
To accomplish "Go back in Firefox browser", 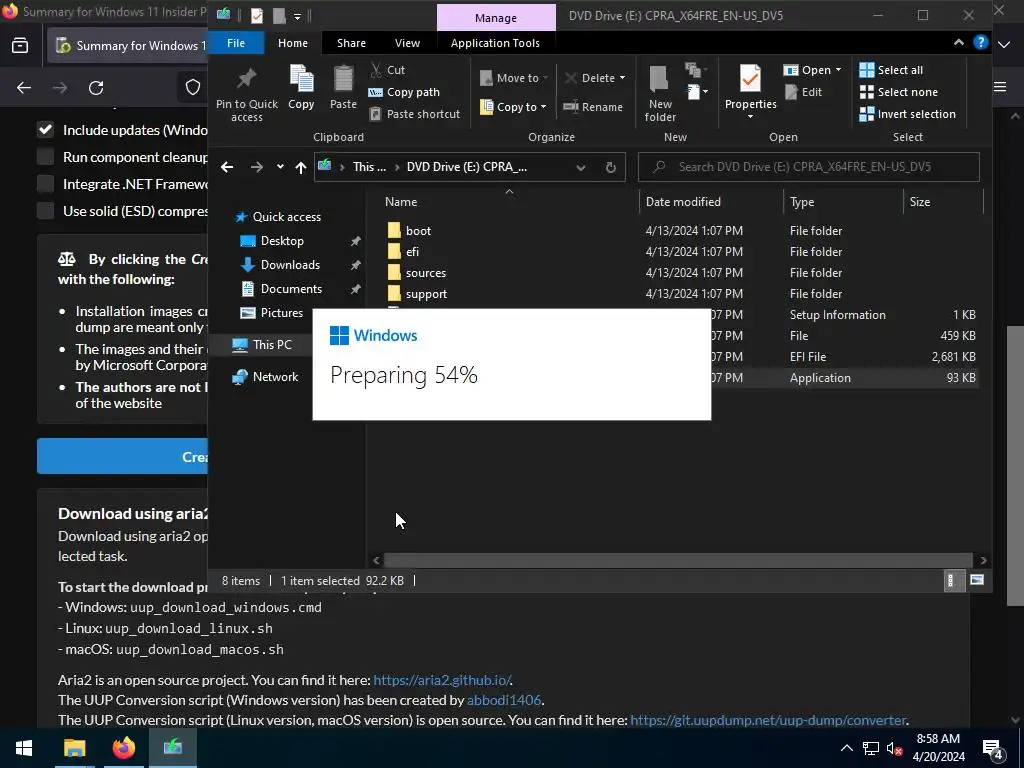I will (24, 88).
